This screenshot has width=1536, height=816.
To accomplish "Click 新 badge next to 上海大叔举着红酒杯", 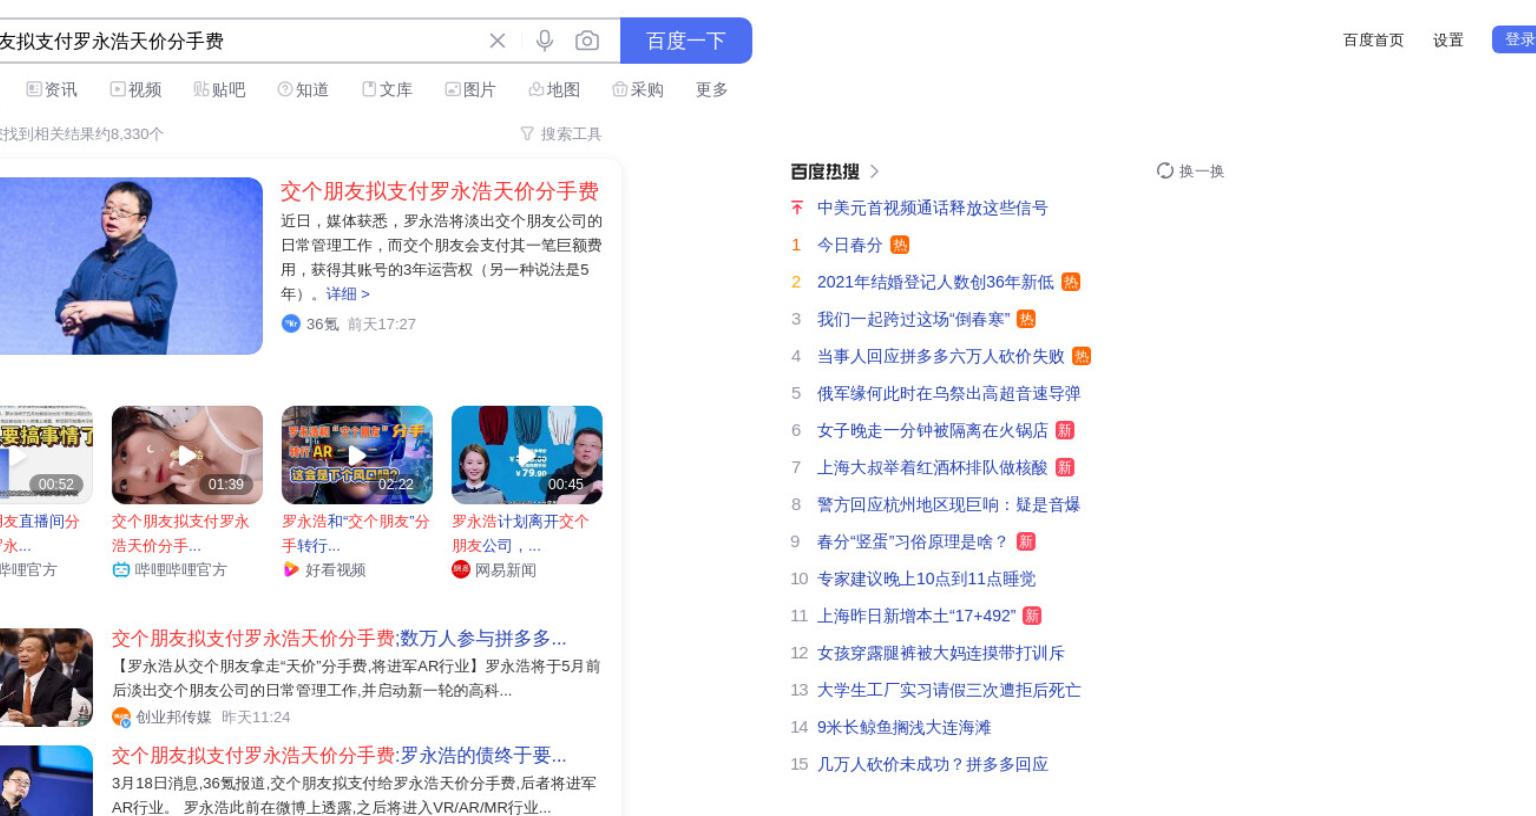I will tap(1064, 467).
